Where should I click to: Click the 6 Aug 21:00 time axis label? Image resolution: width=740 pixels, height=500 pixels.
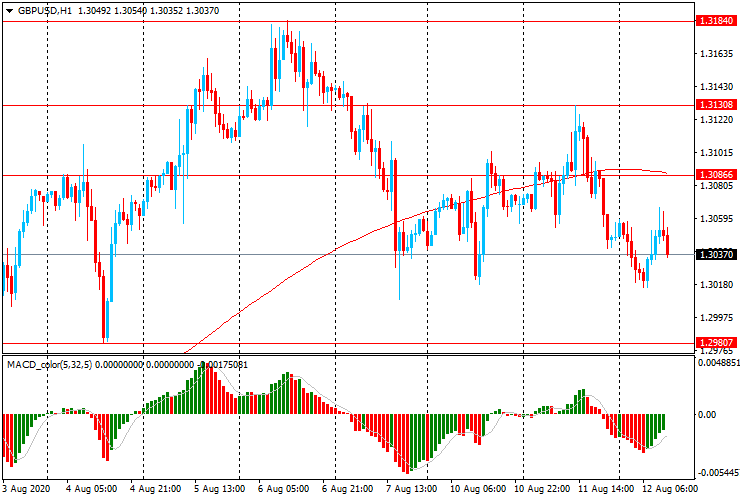347,488
